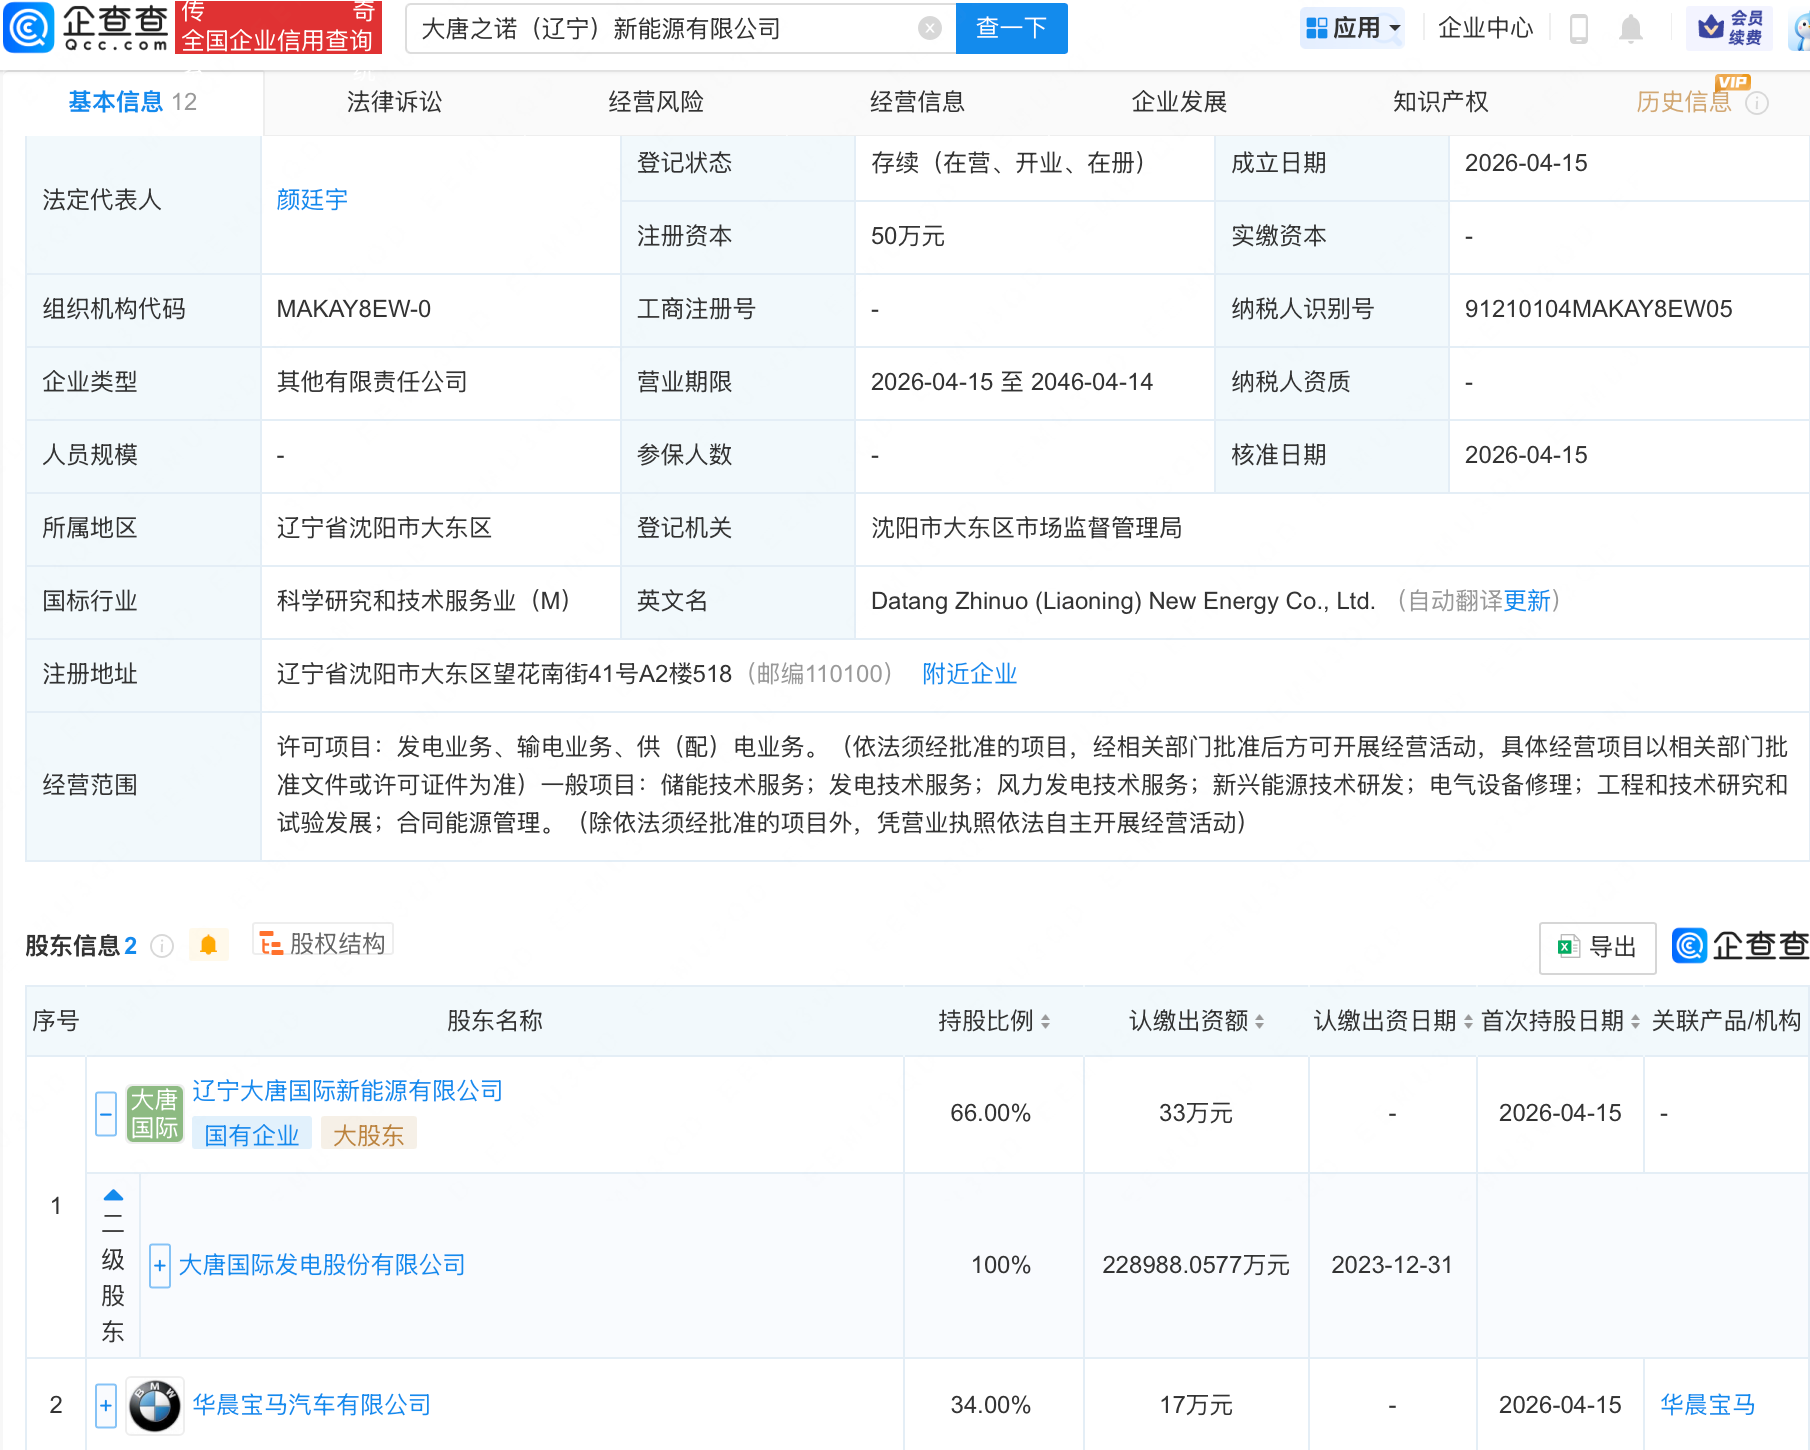
Task: Collapse 辽宁大唐国际新能源有限公司 with the minus box
Action: point(105,1112)
